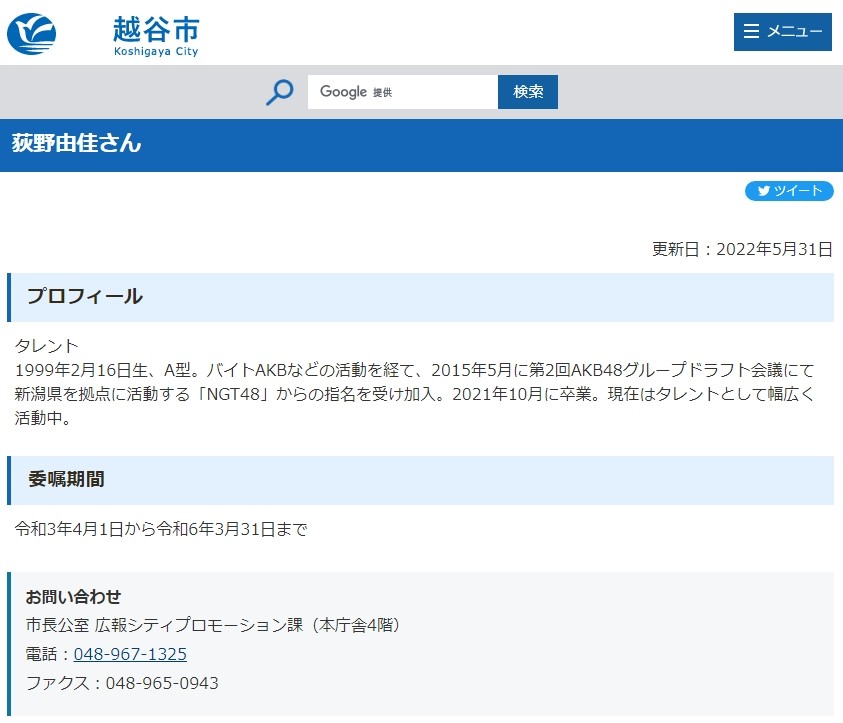Click the Koshigaya City bird logo

pos(32,34)
